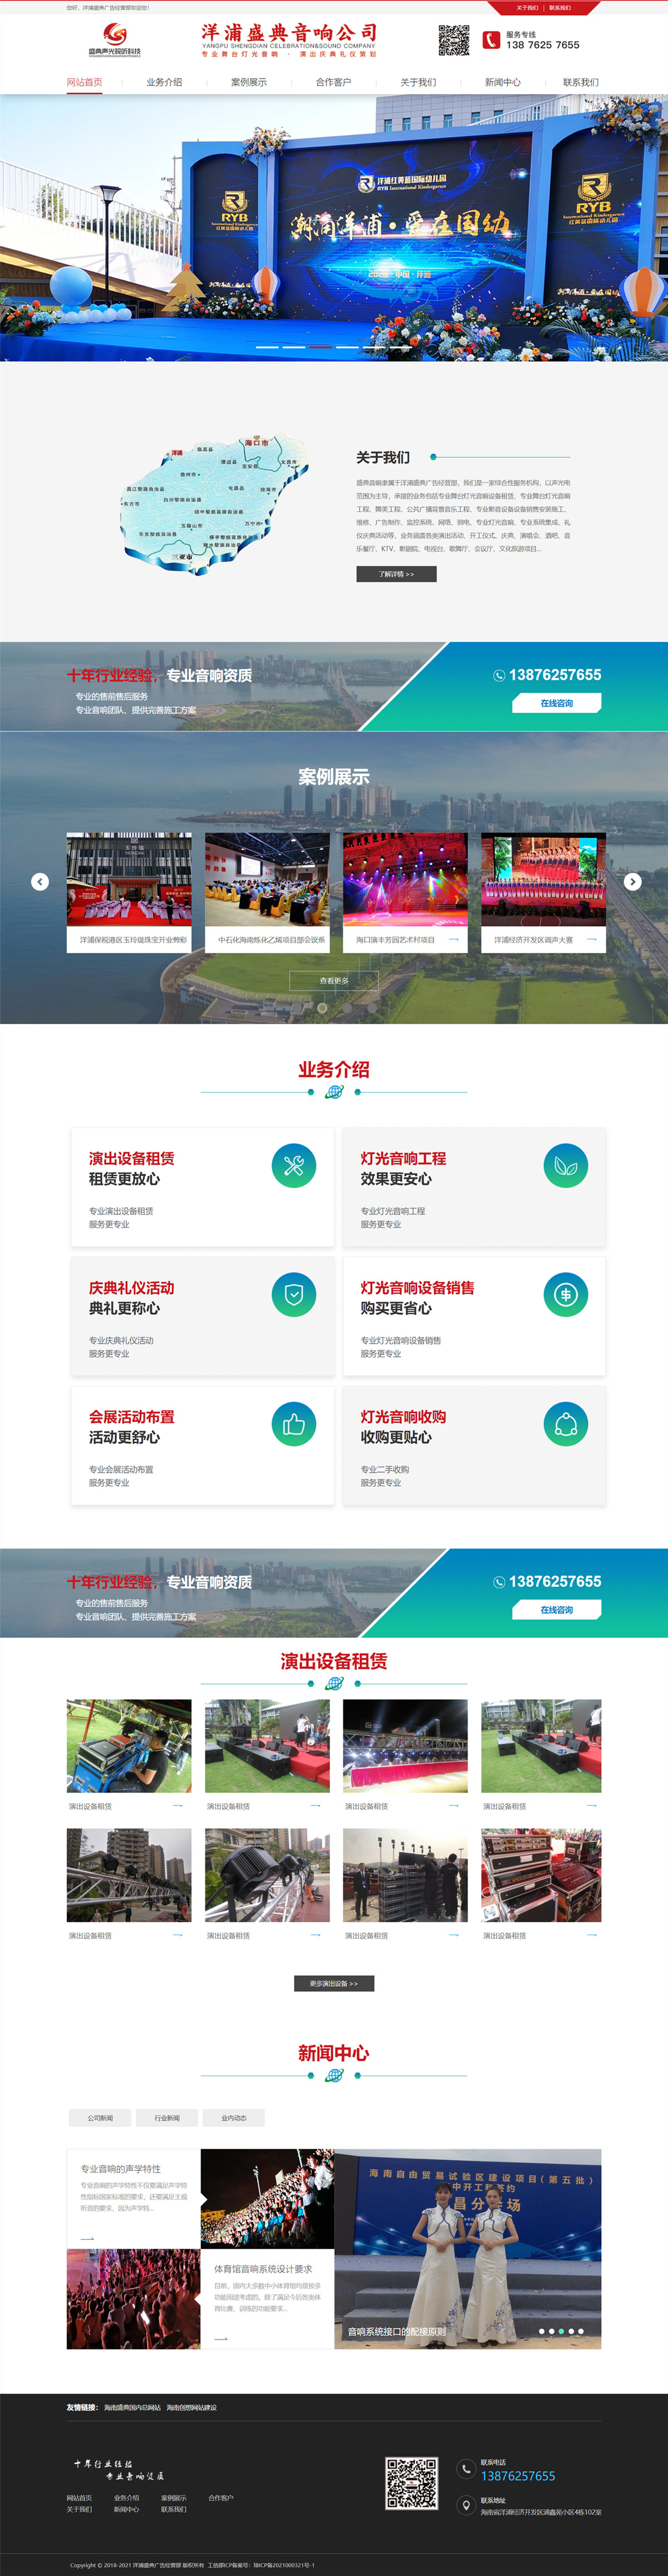Click 查看更多 under the case showcase
The image size is (668, 2576).
pyautogui.click(x=334, y=980)
